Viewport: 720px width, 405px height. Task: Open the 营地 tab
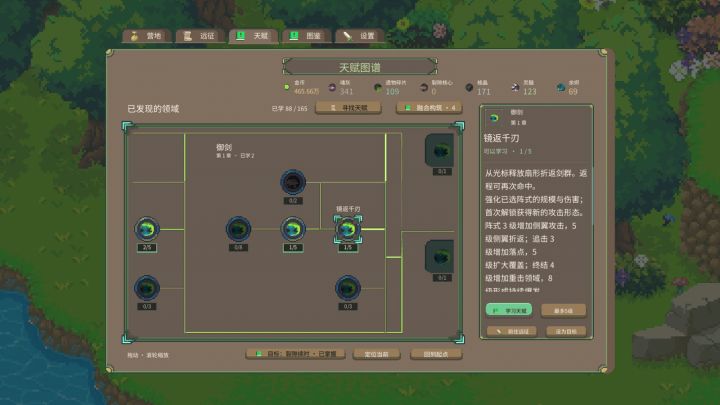tap(147, 36)
